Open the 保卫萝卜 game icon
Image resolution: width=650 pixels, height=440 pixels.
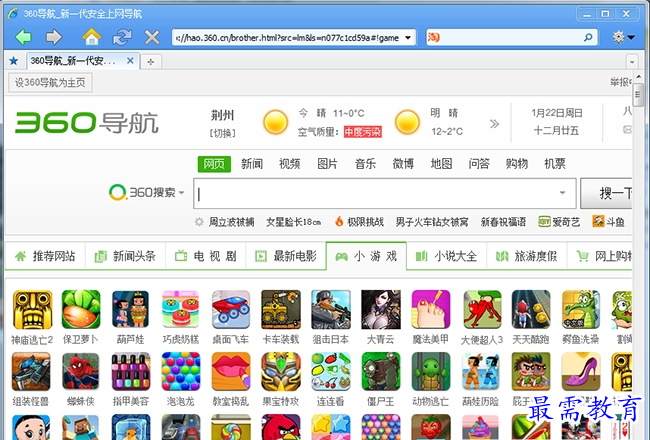click(81, 310)
